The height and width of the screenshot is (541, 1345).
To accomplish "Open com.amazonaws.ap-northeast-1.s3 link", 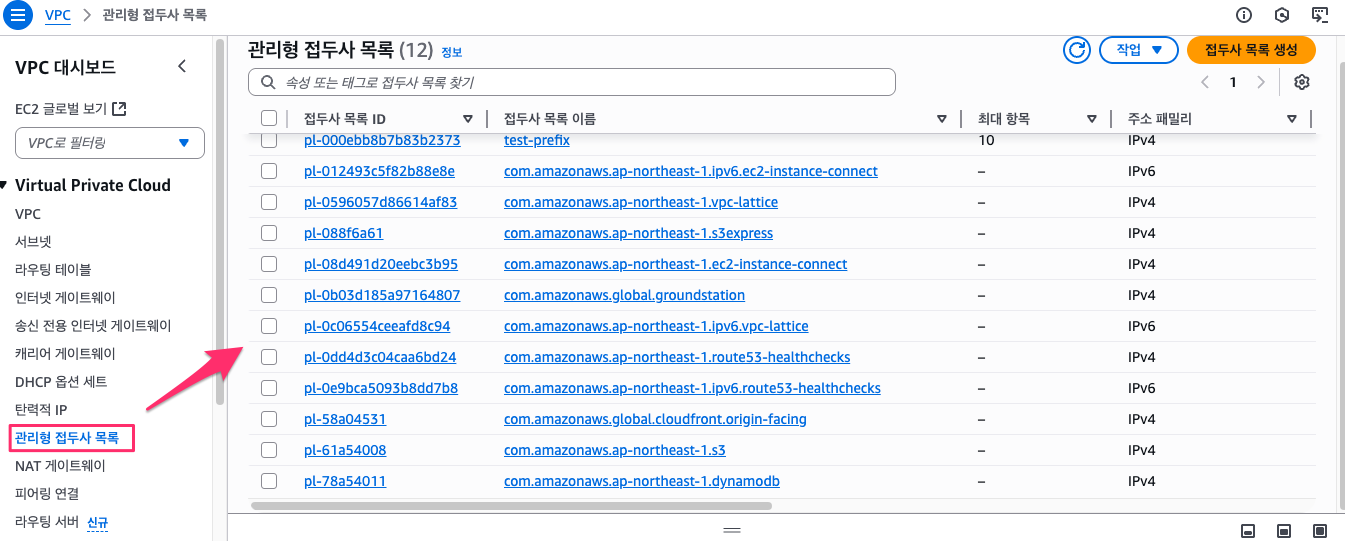I will (615, 450).
